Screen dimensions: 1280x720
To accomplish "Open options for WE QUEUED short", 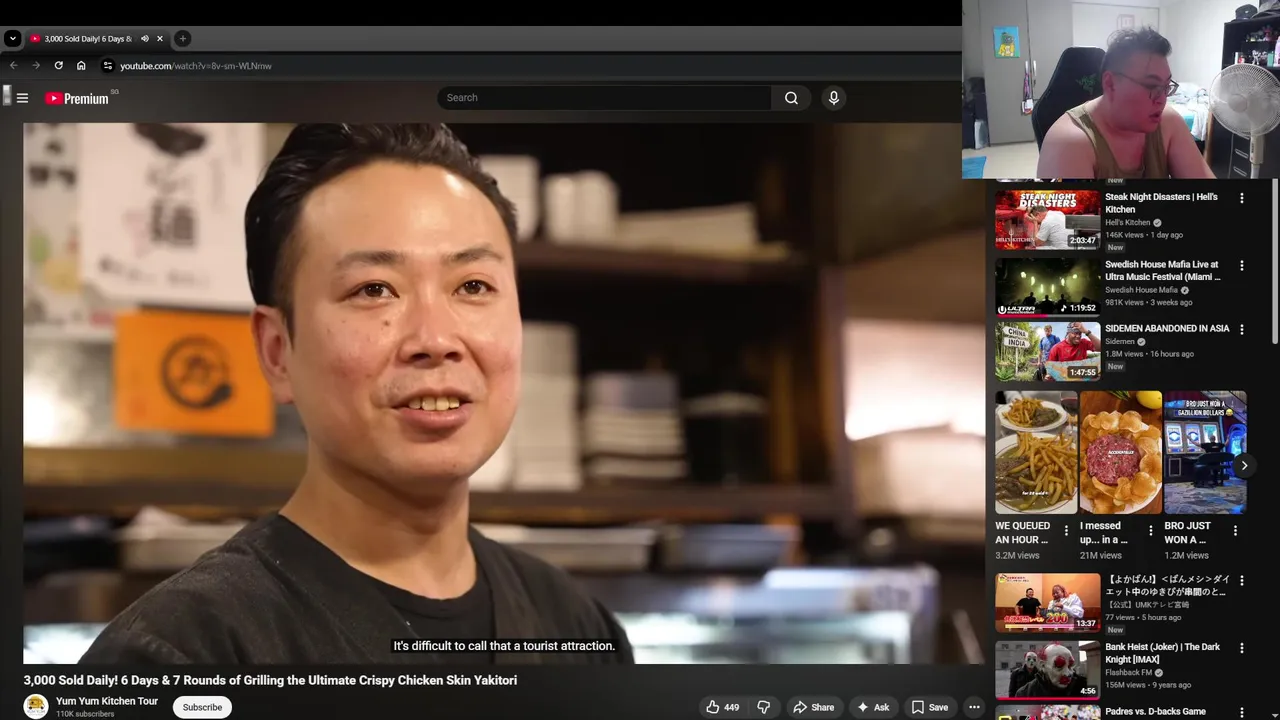I will (1066, 531).
